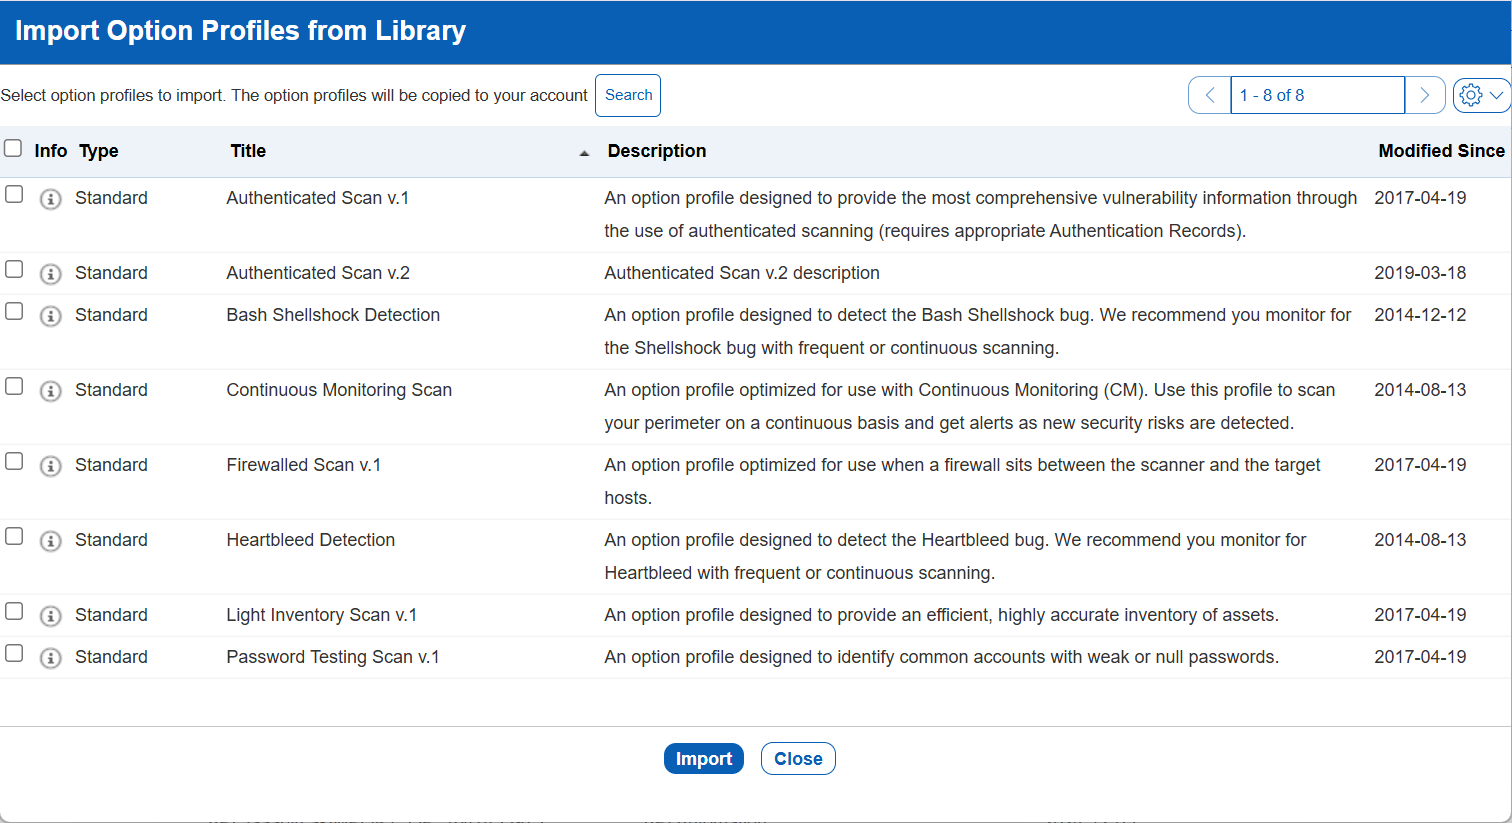Open info icon for Authenticated Scan v.2
1512x823 pixels.
point(50,274)
